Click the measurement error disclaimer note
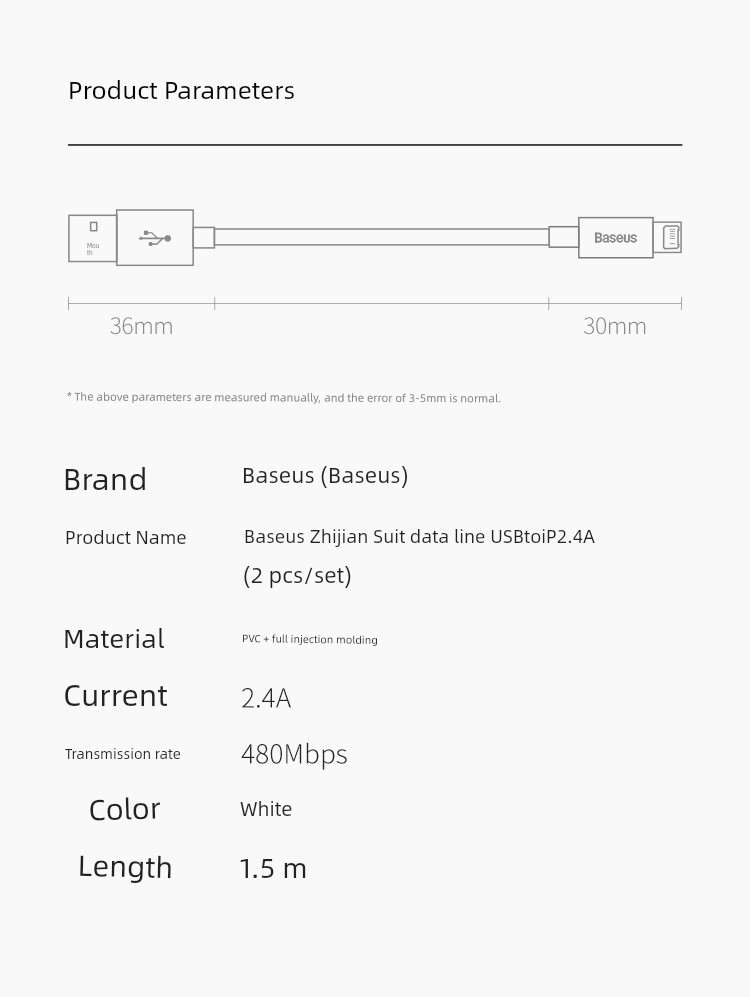The height and width of the screenshot is (997, 750). [x=283, y=397]
